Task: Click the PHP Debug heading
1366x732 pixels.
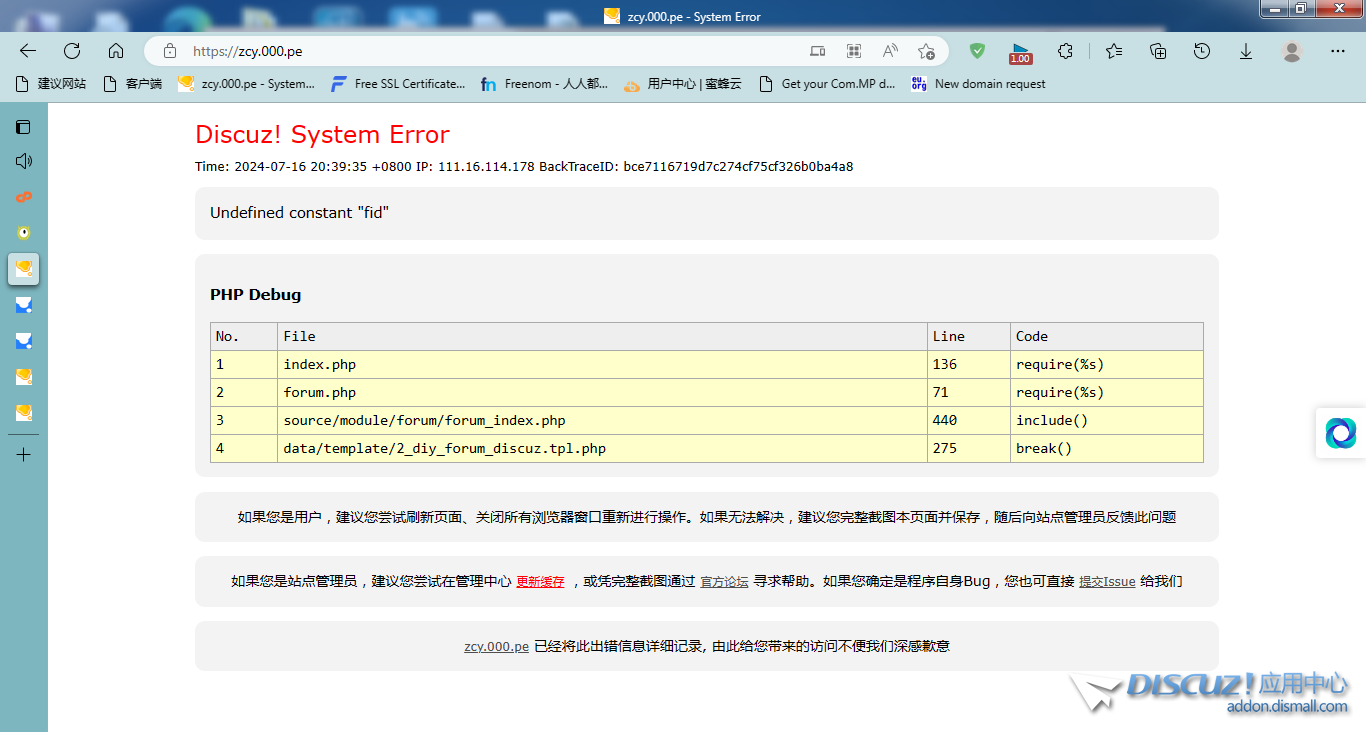Action: click(255, 294)
